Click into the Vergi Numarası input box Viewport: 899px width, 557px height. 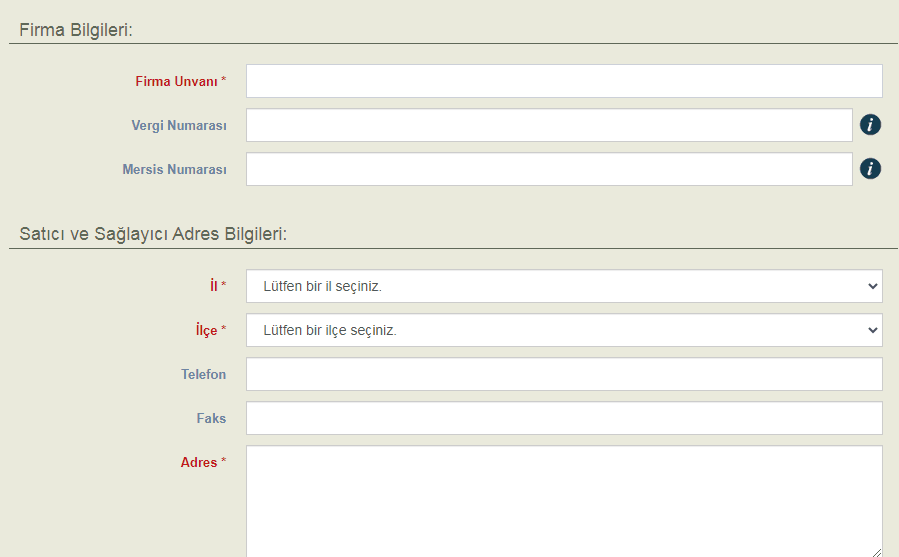[x=549, y=125]
